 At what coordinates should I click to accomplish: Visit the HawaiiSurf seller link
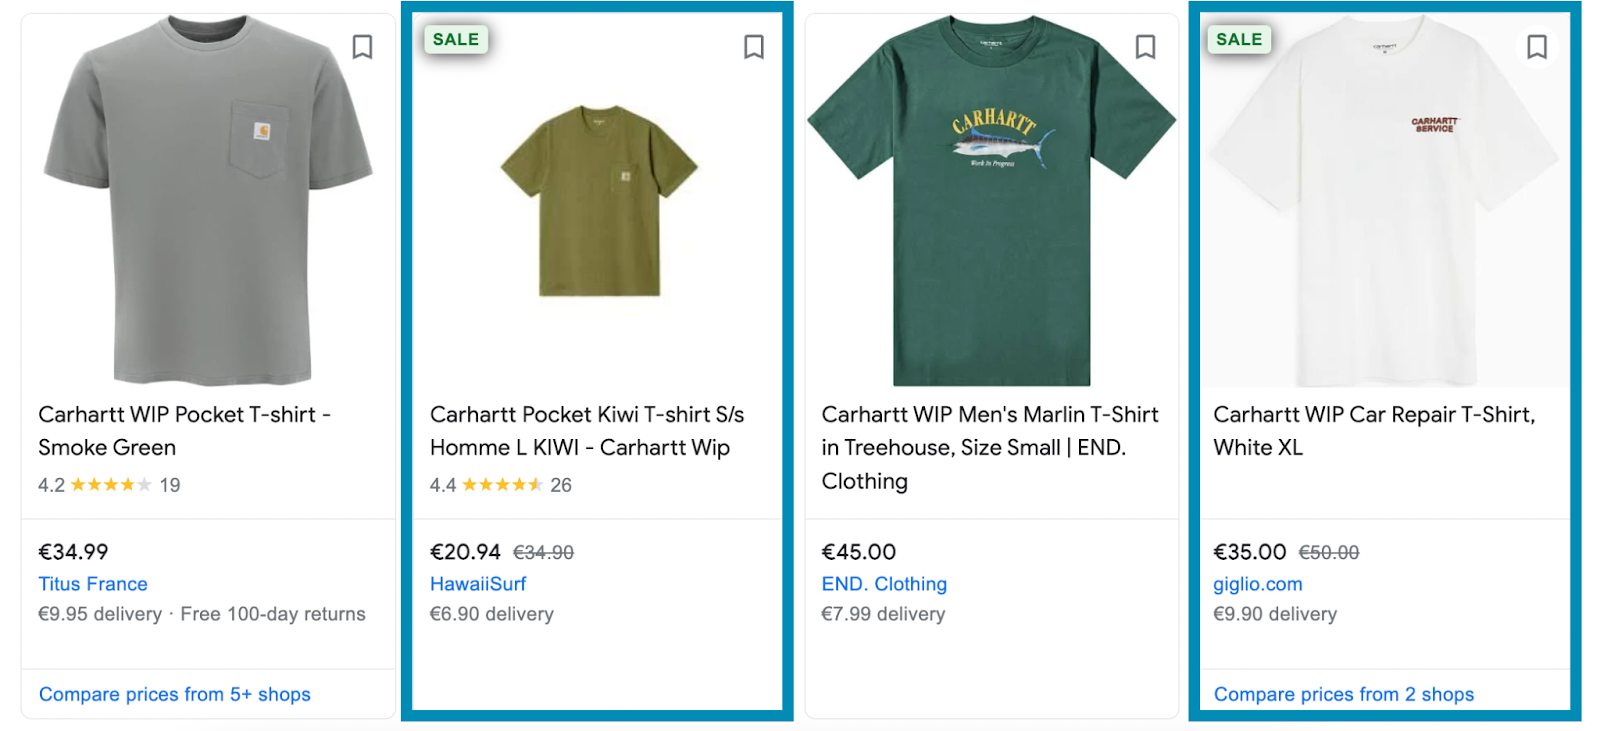coord(478,584)
